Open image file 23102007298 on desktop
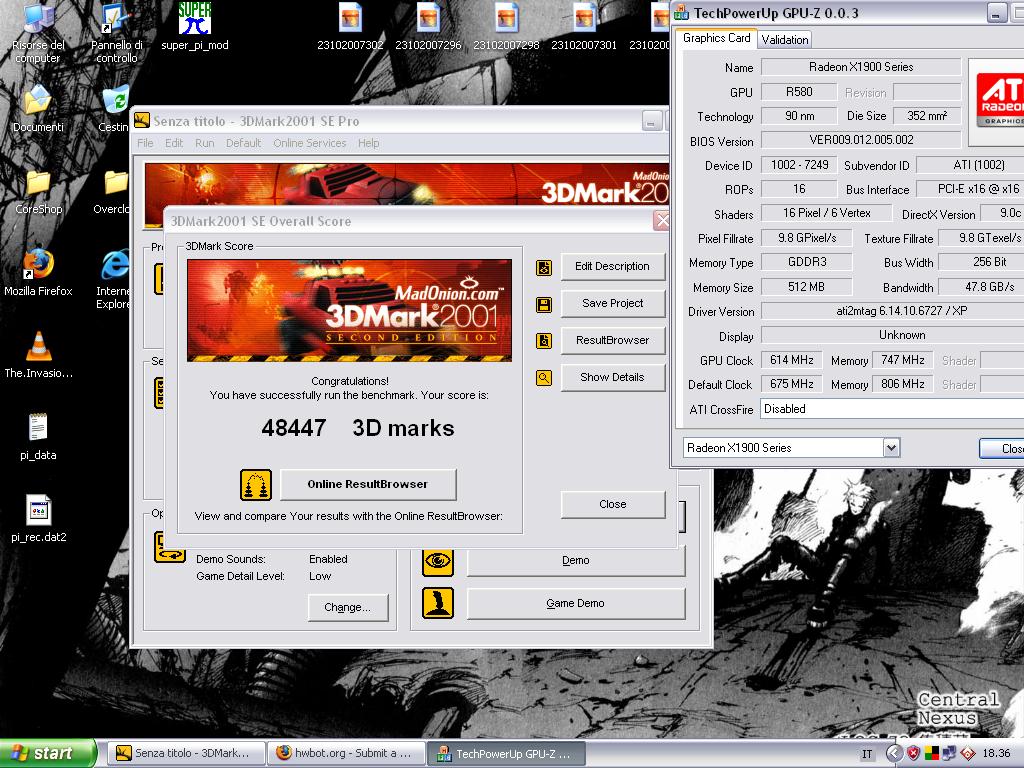 pos(506,26)
